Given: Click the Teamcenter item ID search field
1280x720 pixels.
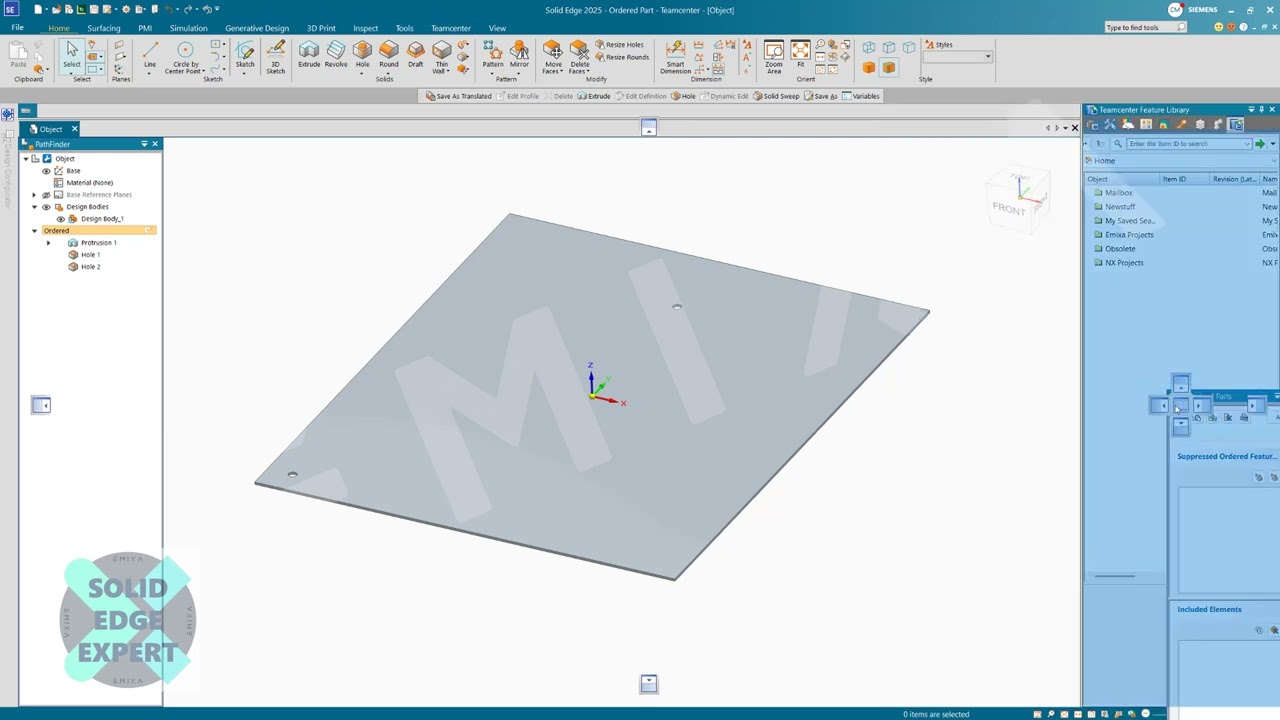Looking at the screenshot, I should pos(1188,144).
